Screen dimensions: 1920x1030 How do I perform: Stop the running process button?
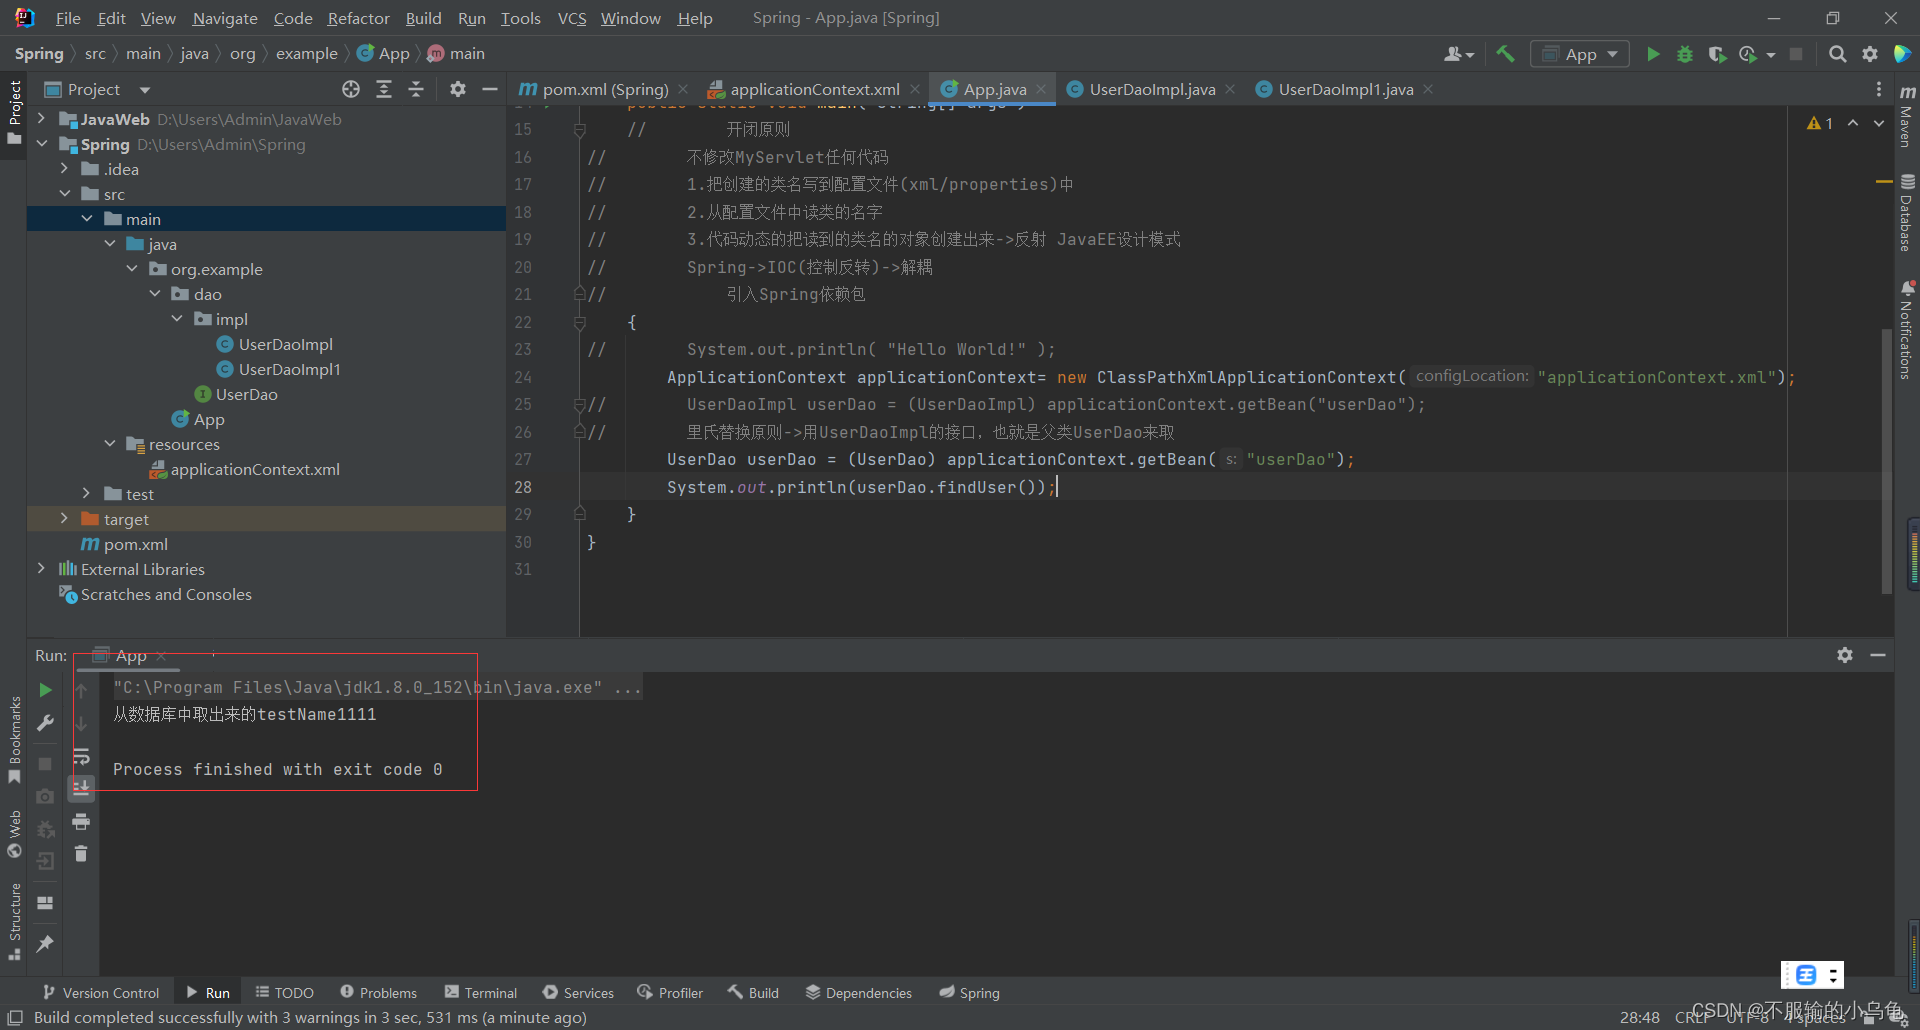point(45,763)
